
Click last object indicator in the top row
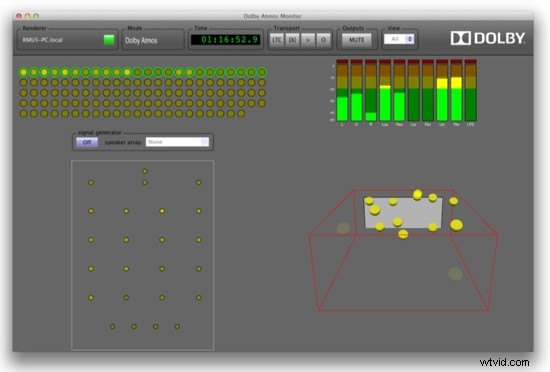262,72
